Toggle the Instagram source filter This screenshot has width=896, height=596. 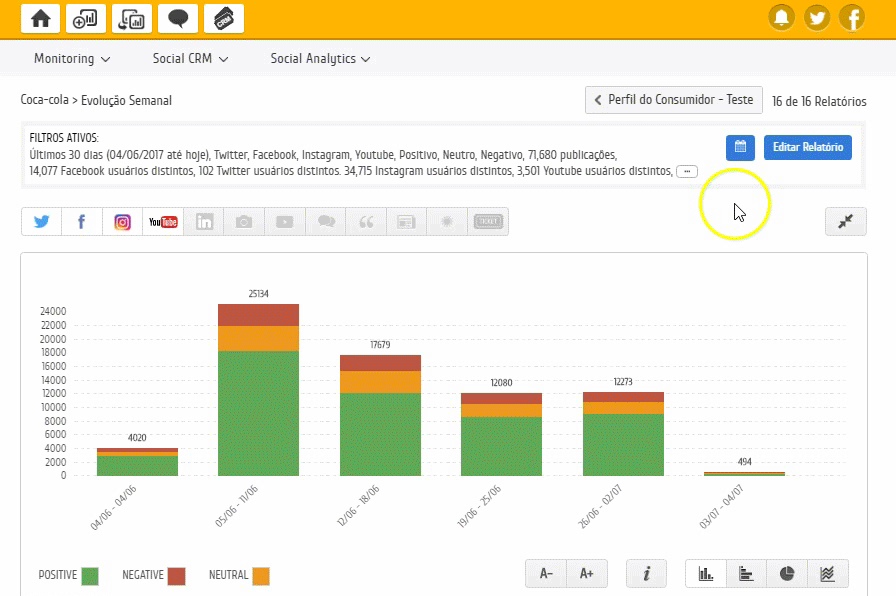tap(122, 222)
